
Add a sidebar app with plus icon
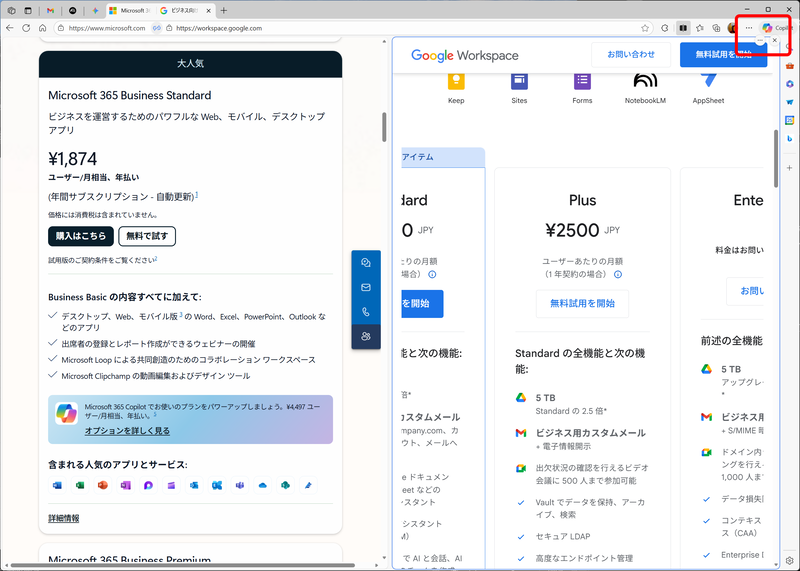coord(790,168)
